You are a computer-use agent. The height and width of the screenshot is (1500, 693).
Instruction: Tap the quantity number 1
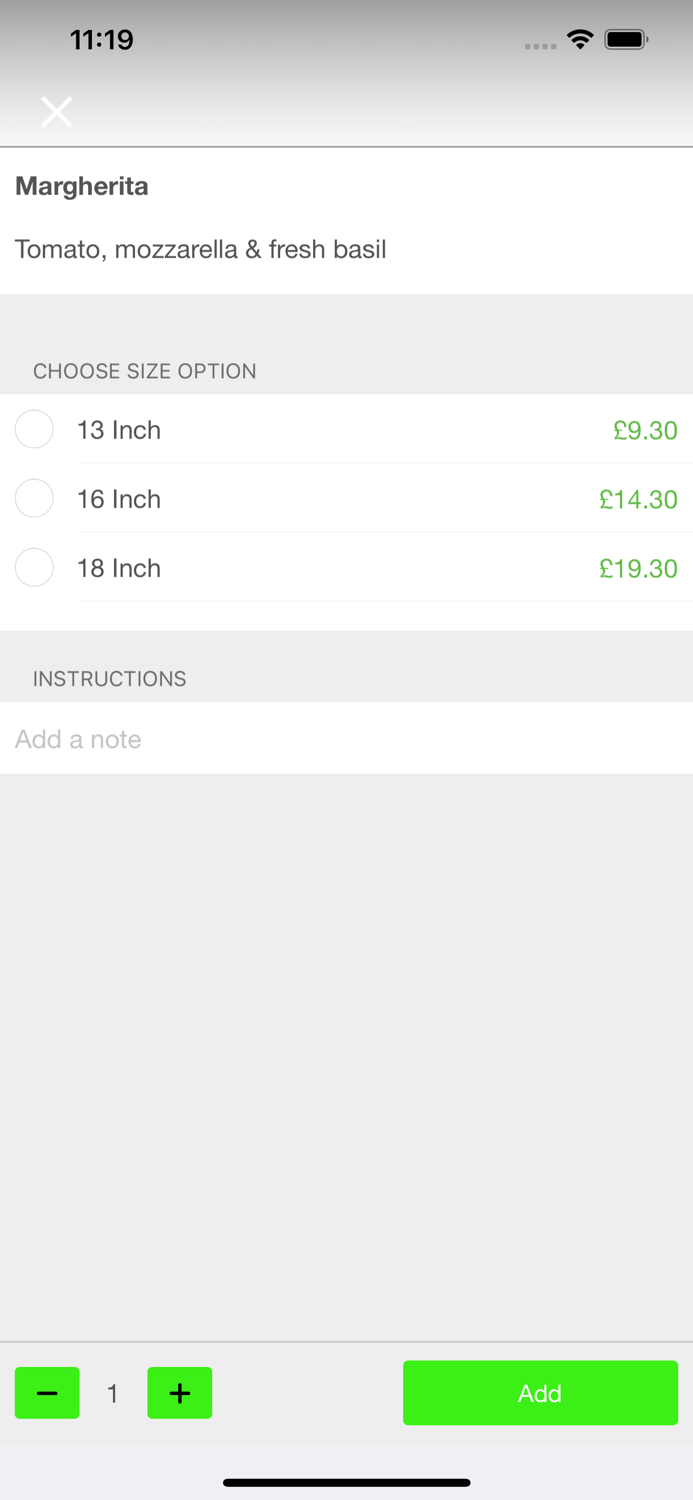click(113, 1394)
